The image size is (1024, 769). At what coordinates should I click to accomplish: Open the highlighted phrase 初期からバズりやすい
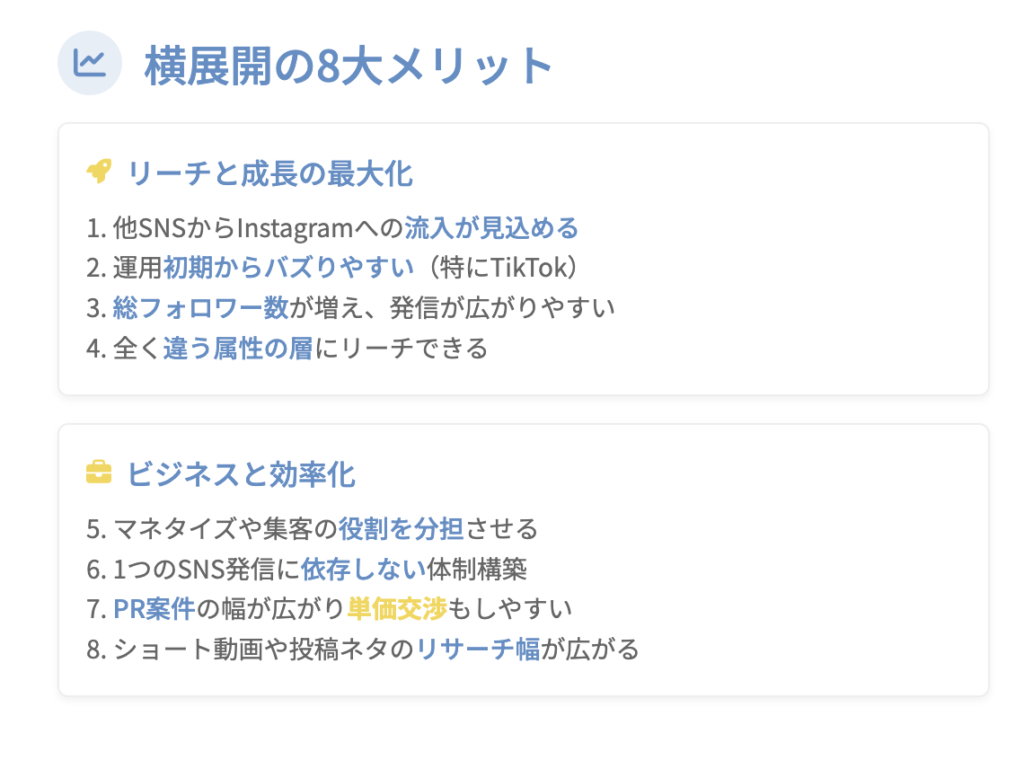288,268
